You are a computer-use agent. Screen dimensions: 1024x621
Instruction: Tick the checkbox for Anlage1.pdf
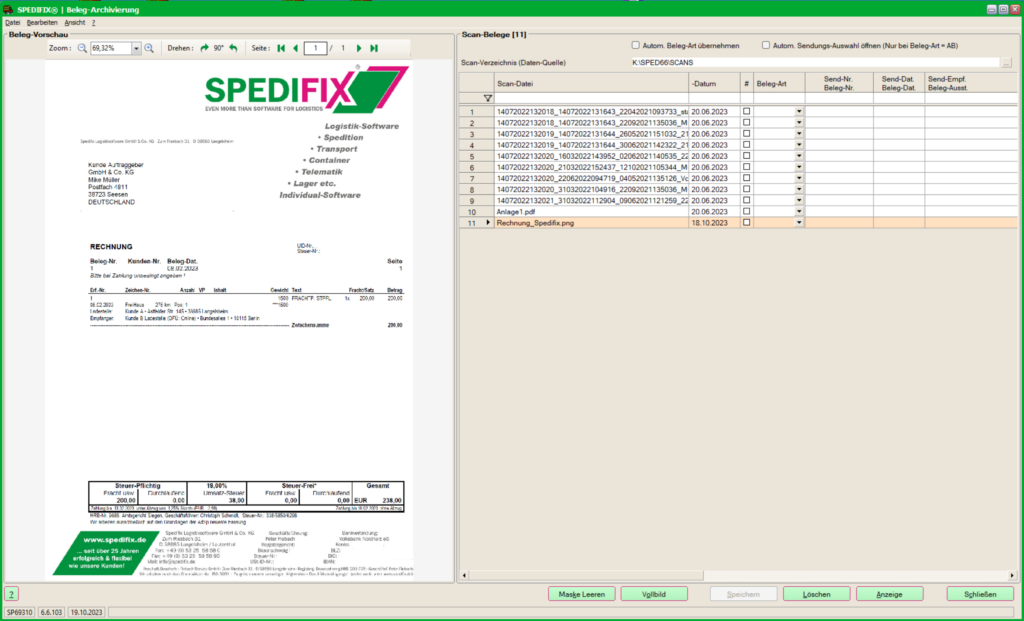click(746, 212)
